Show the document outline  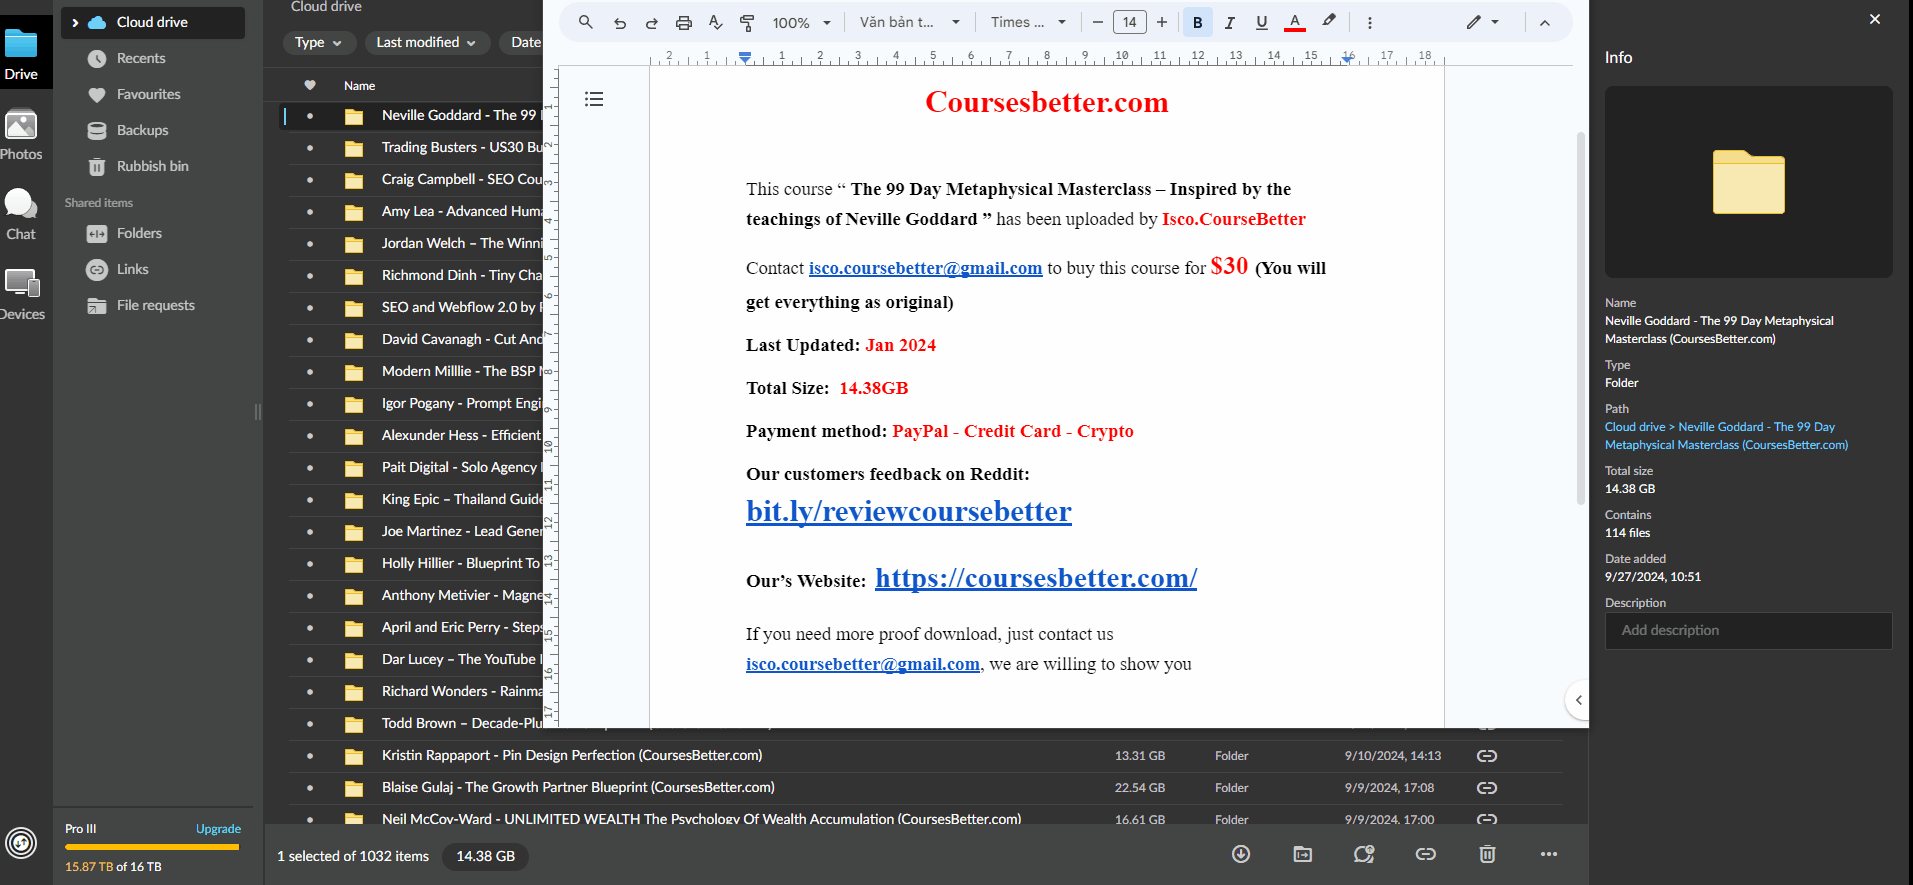pyautogui.click(x=594, y=99)
